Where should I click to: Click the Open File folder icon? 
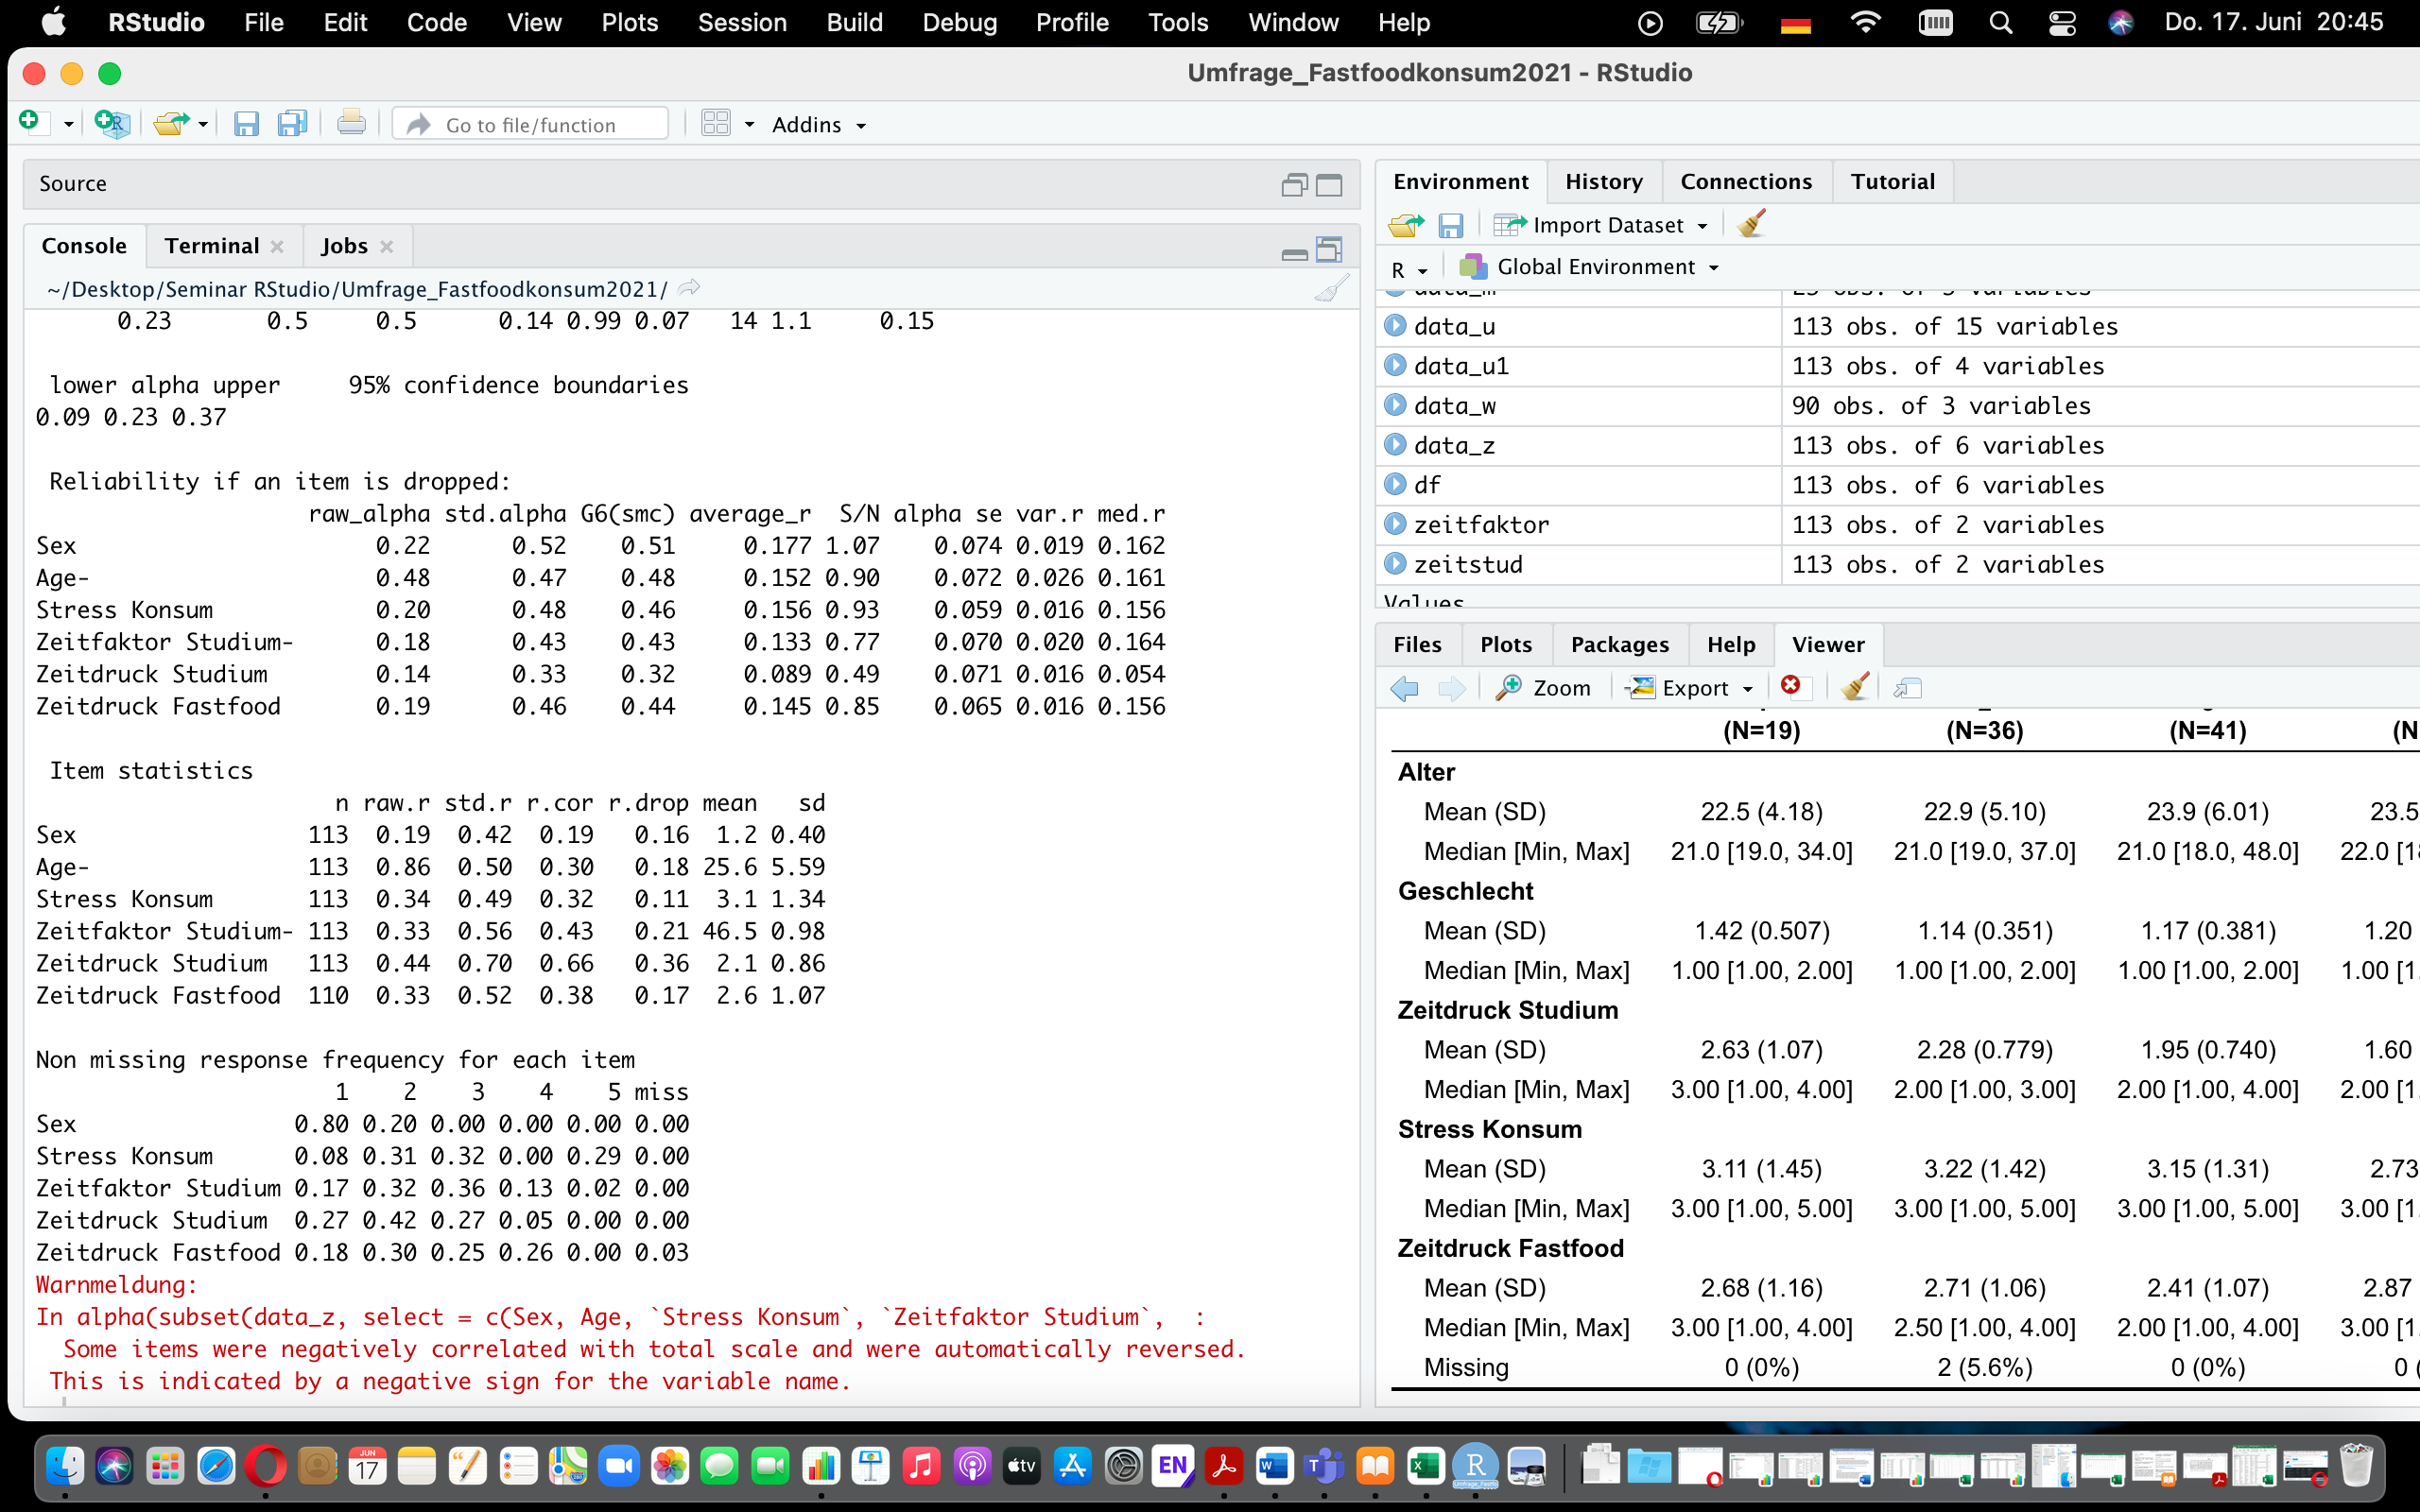171,124
